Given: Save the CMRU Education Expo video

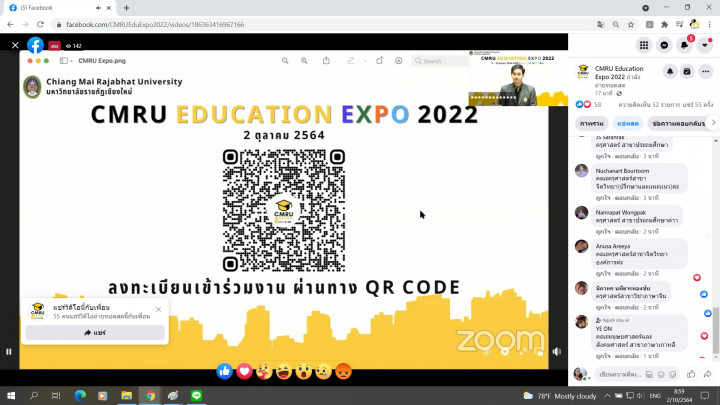Looking at the screenshot, I should (x=687, y=72).
